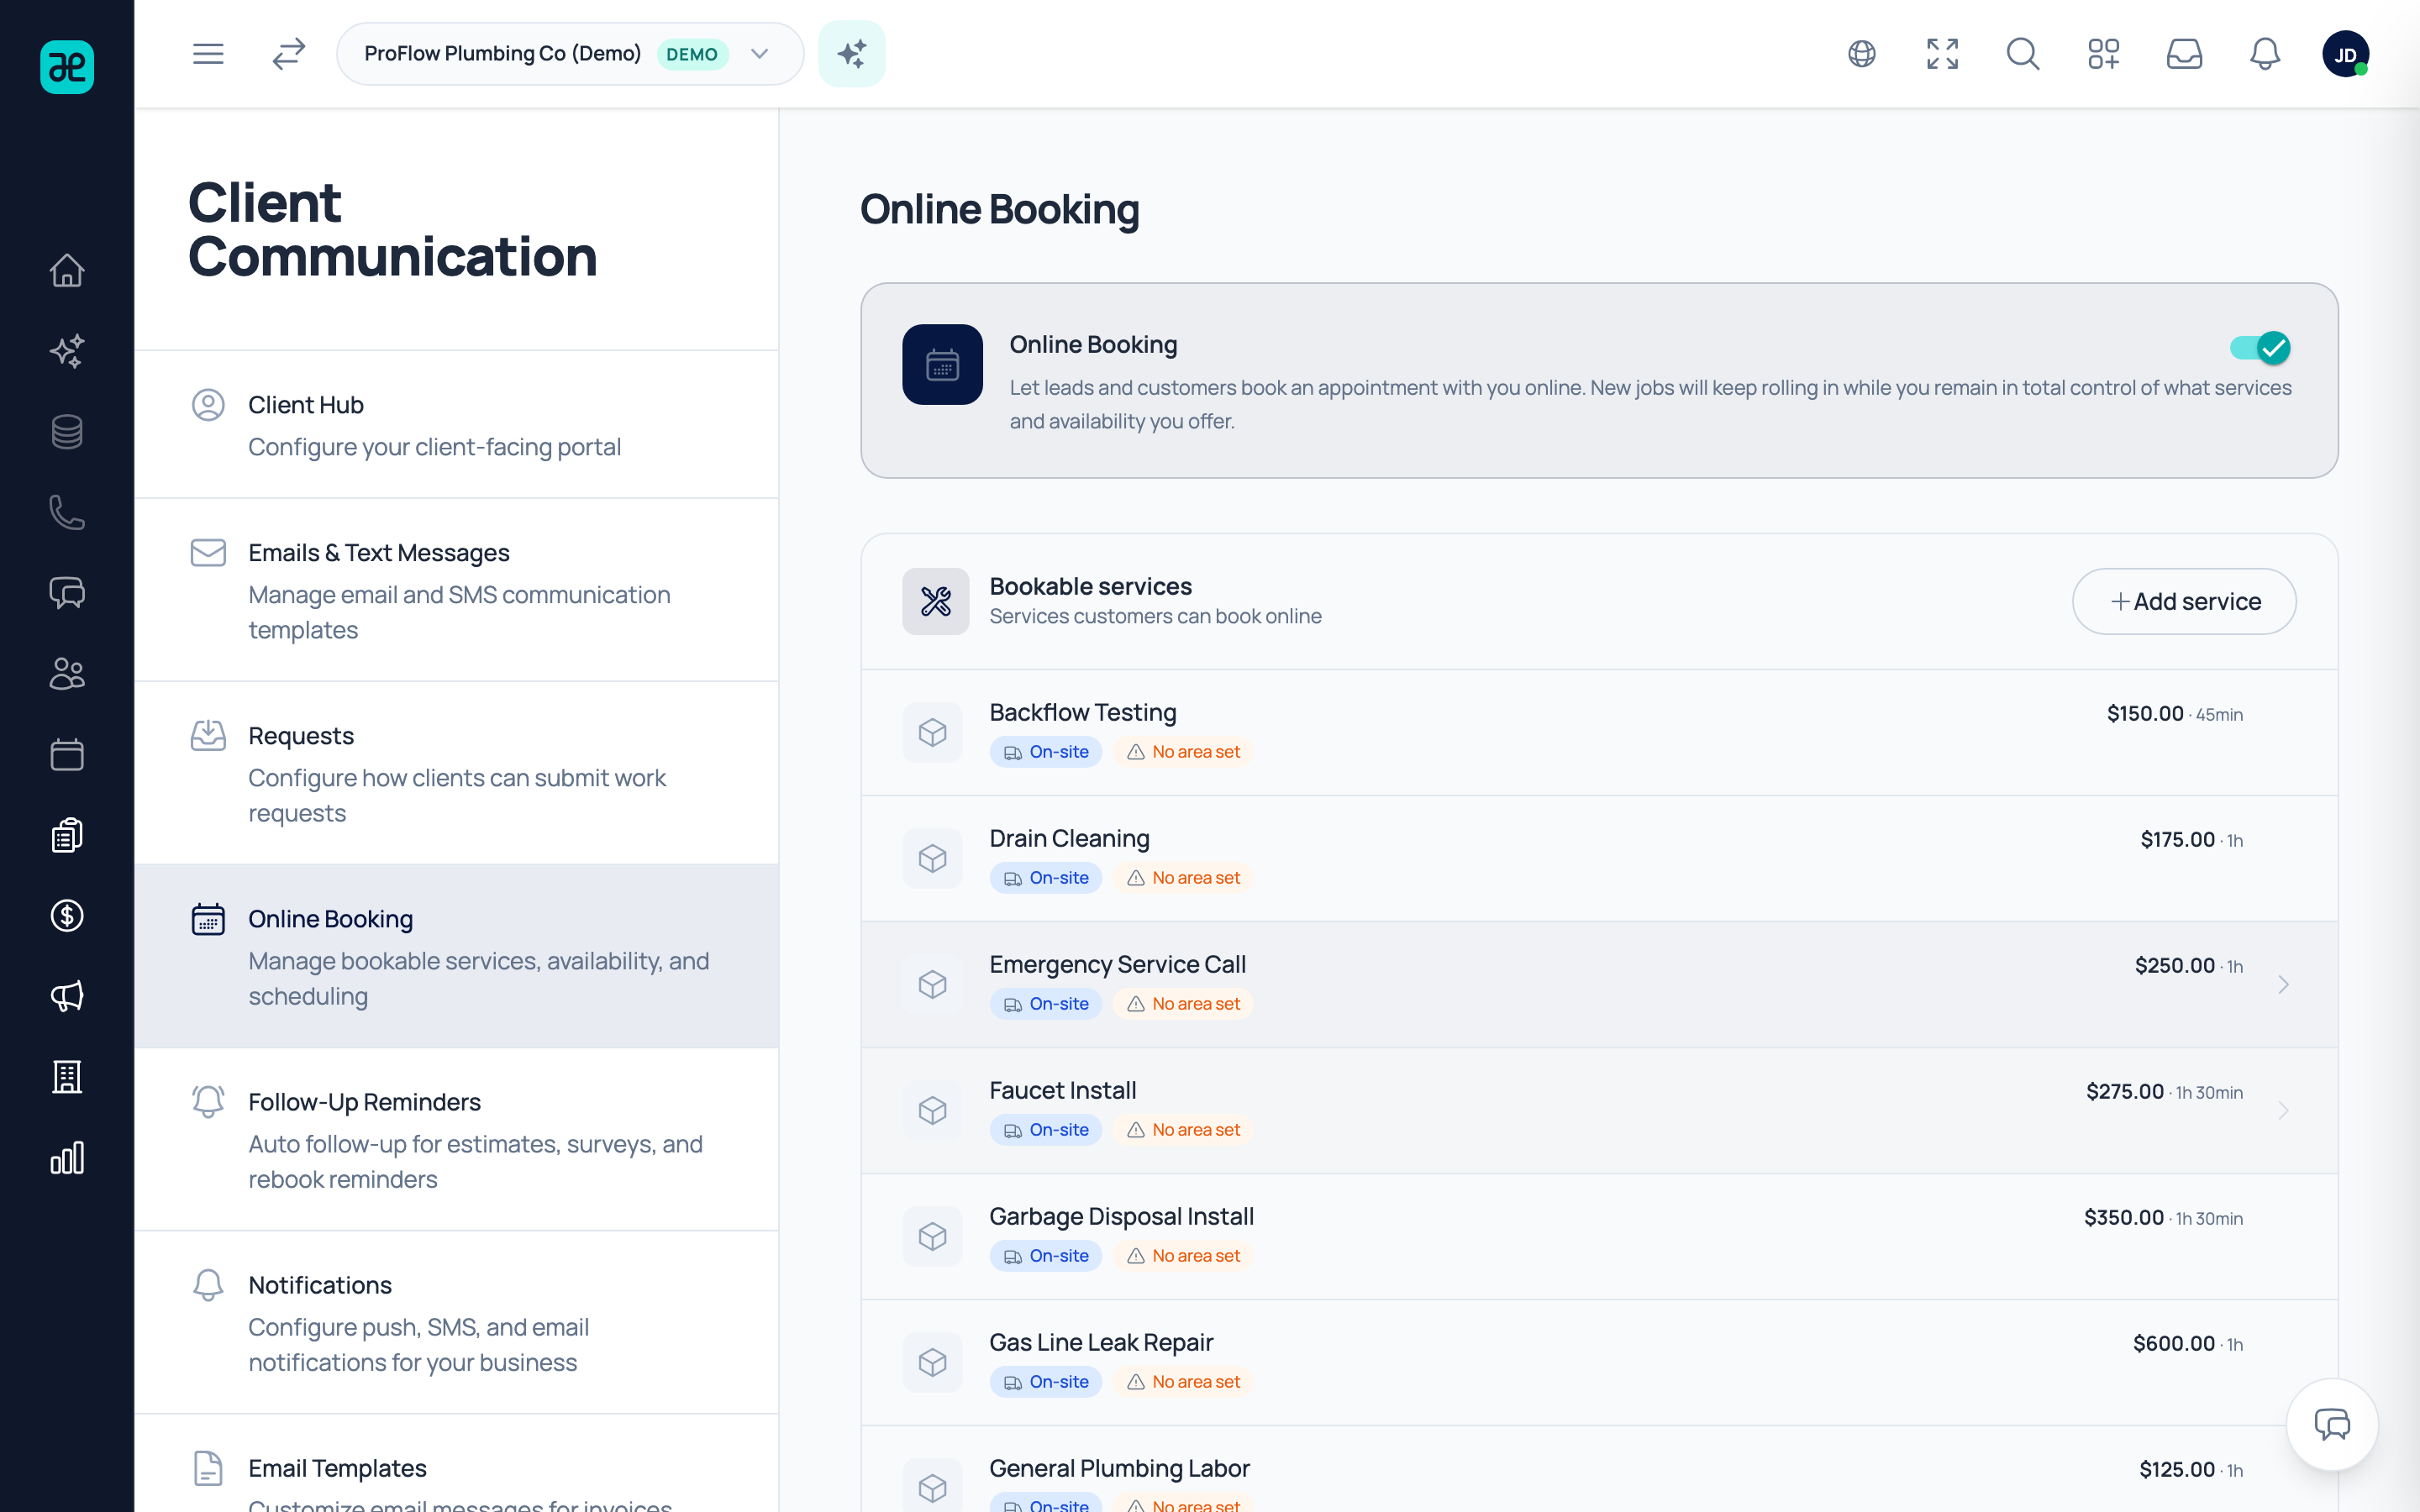
Task: Select Online Booking in settings list
Action: tap(456, 956)
